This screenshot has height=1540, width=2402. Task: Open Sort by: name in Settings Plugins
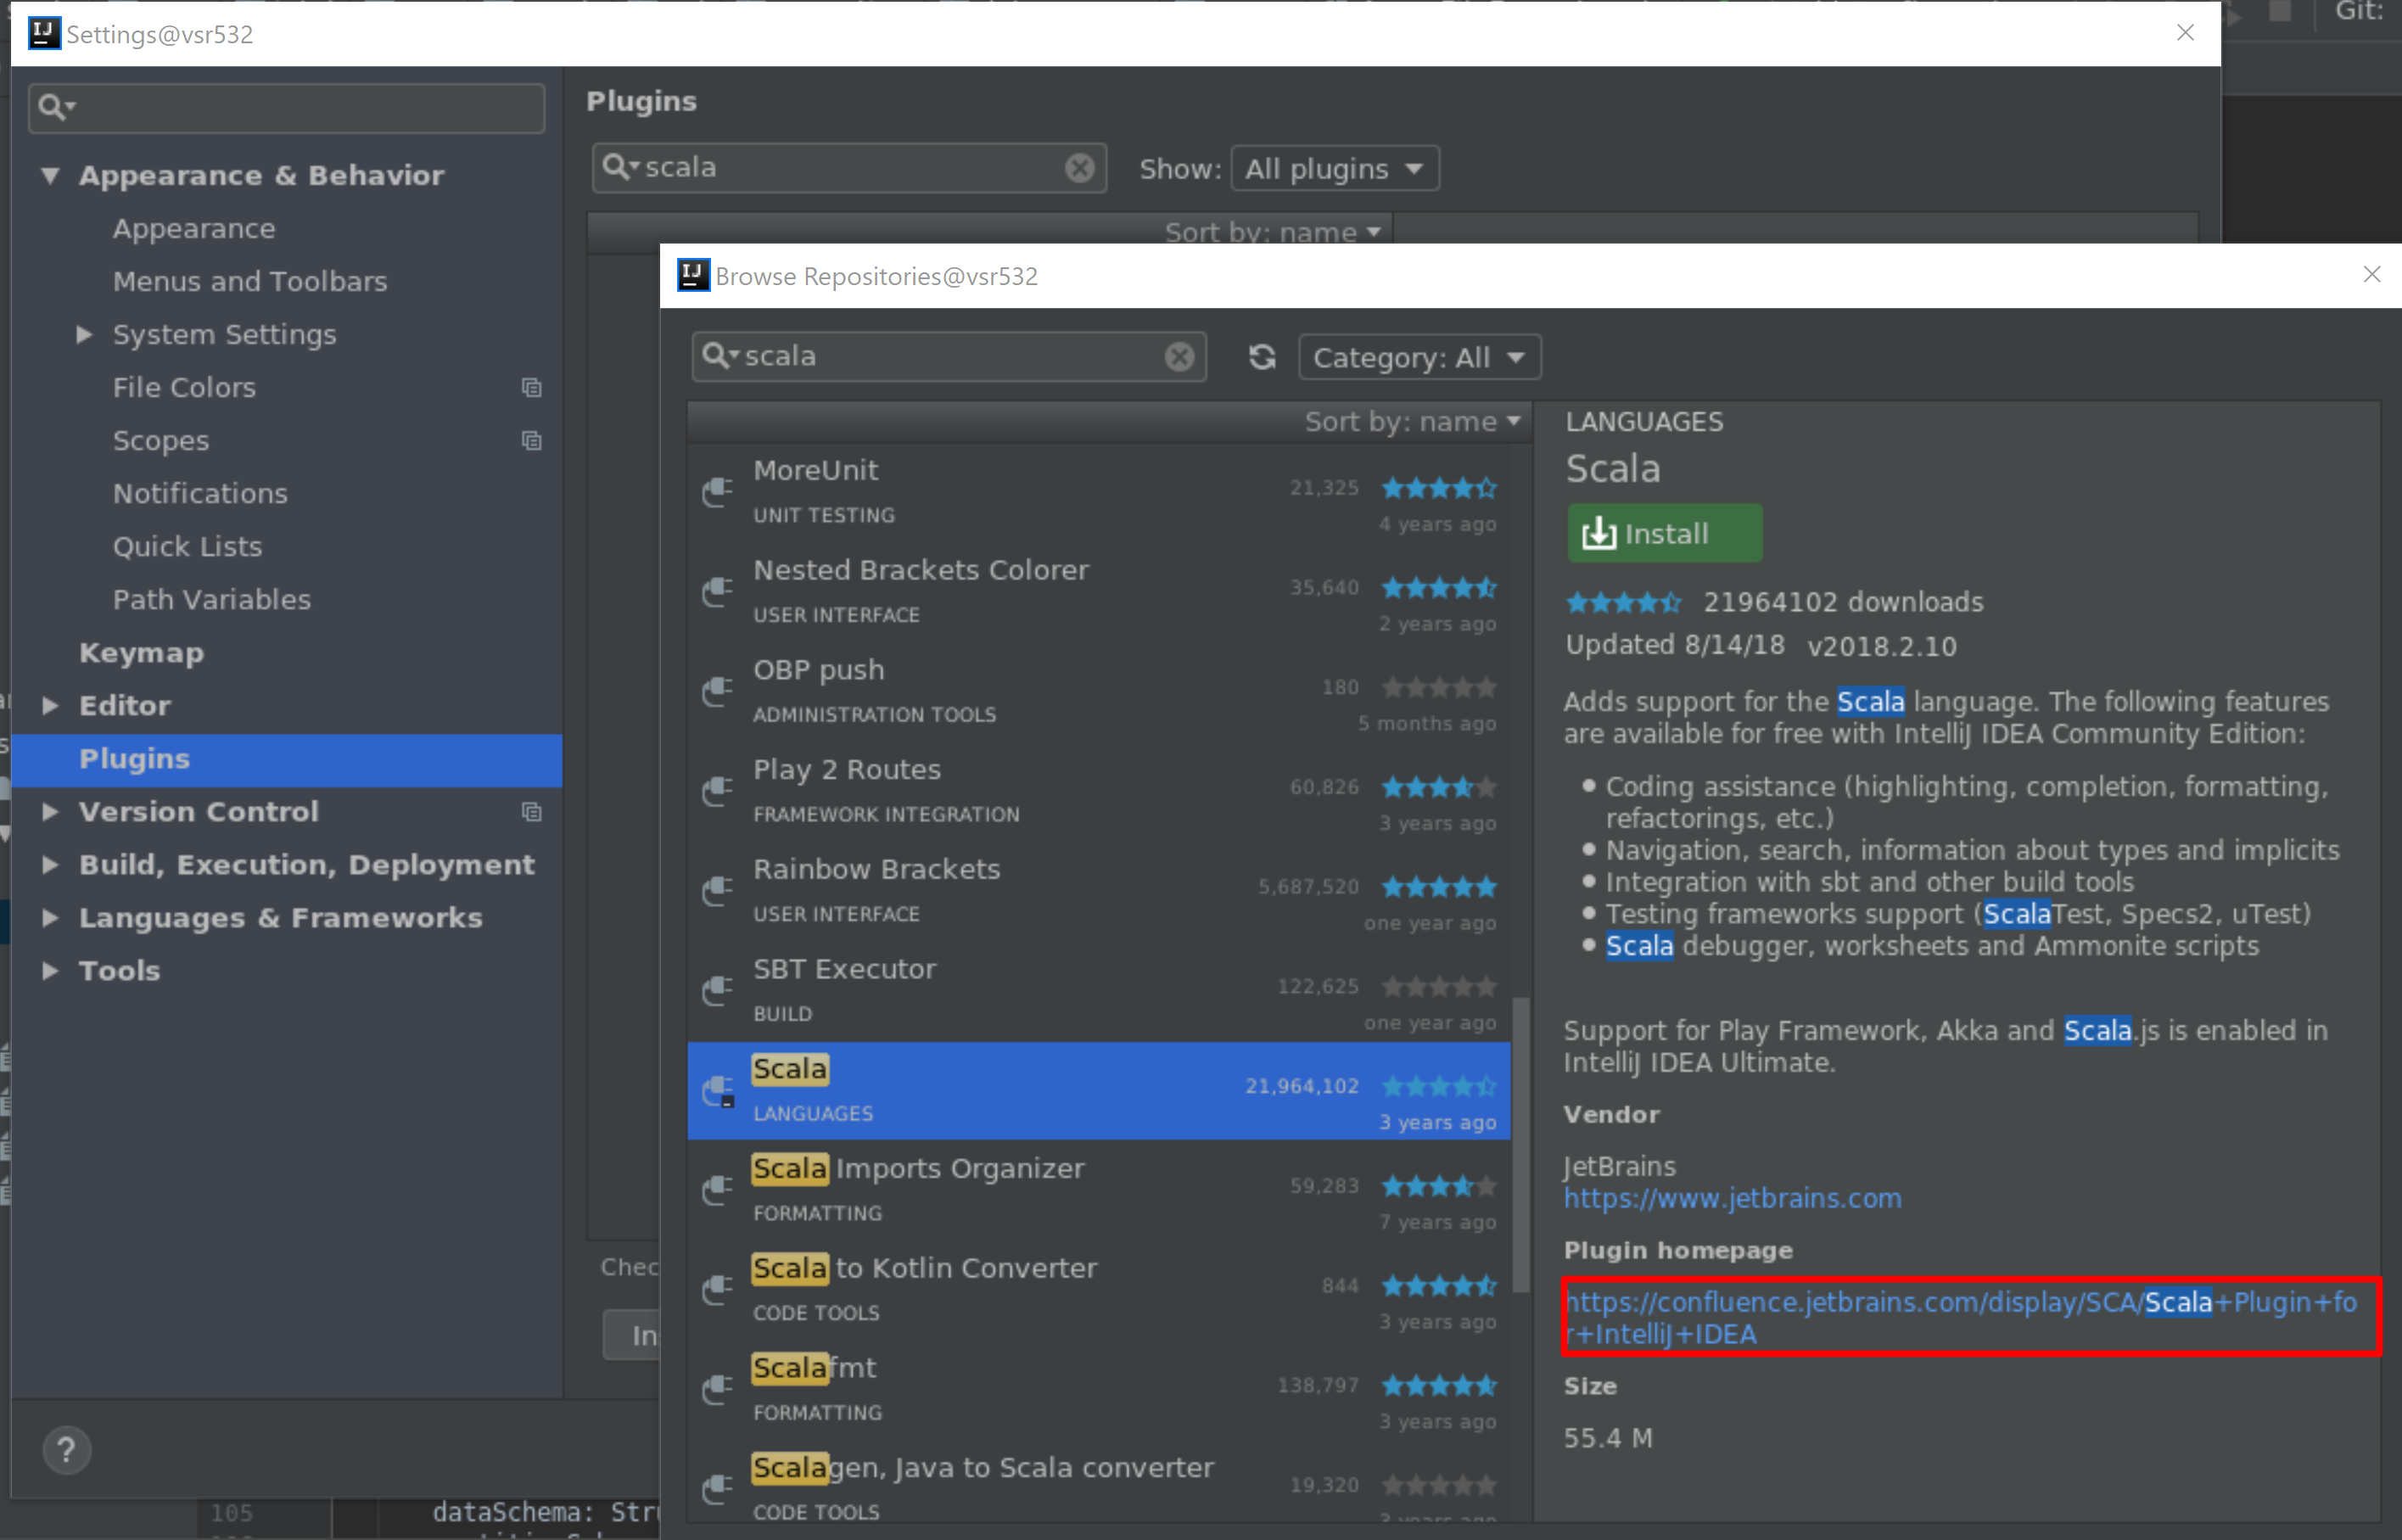click(x=1272, y=232)
